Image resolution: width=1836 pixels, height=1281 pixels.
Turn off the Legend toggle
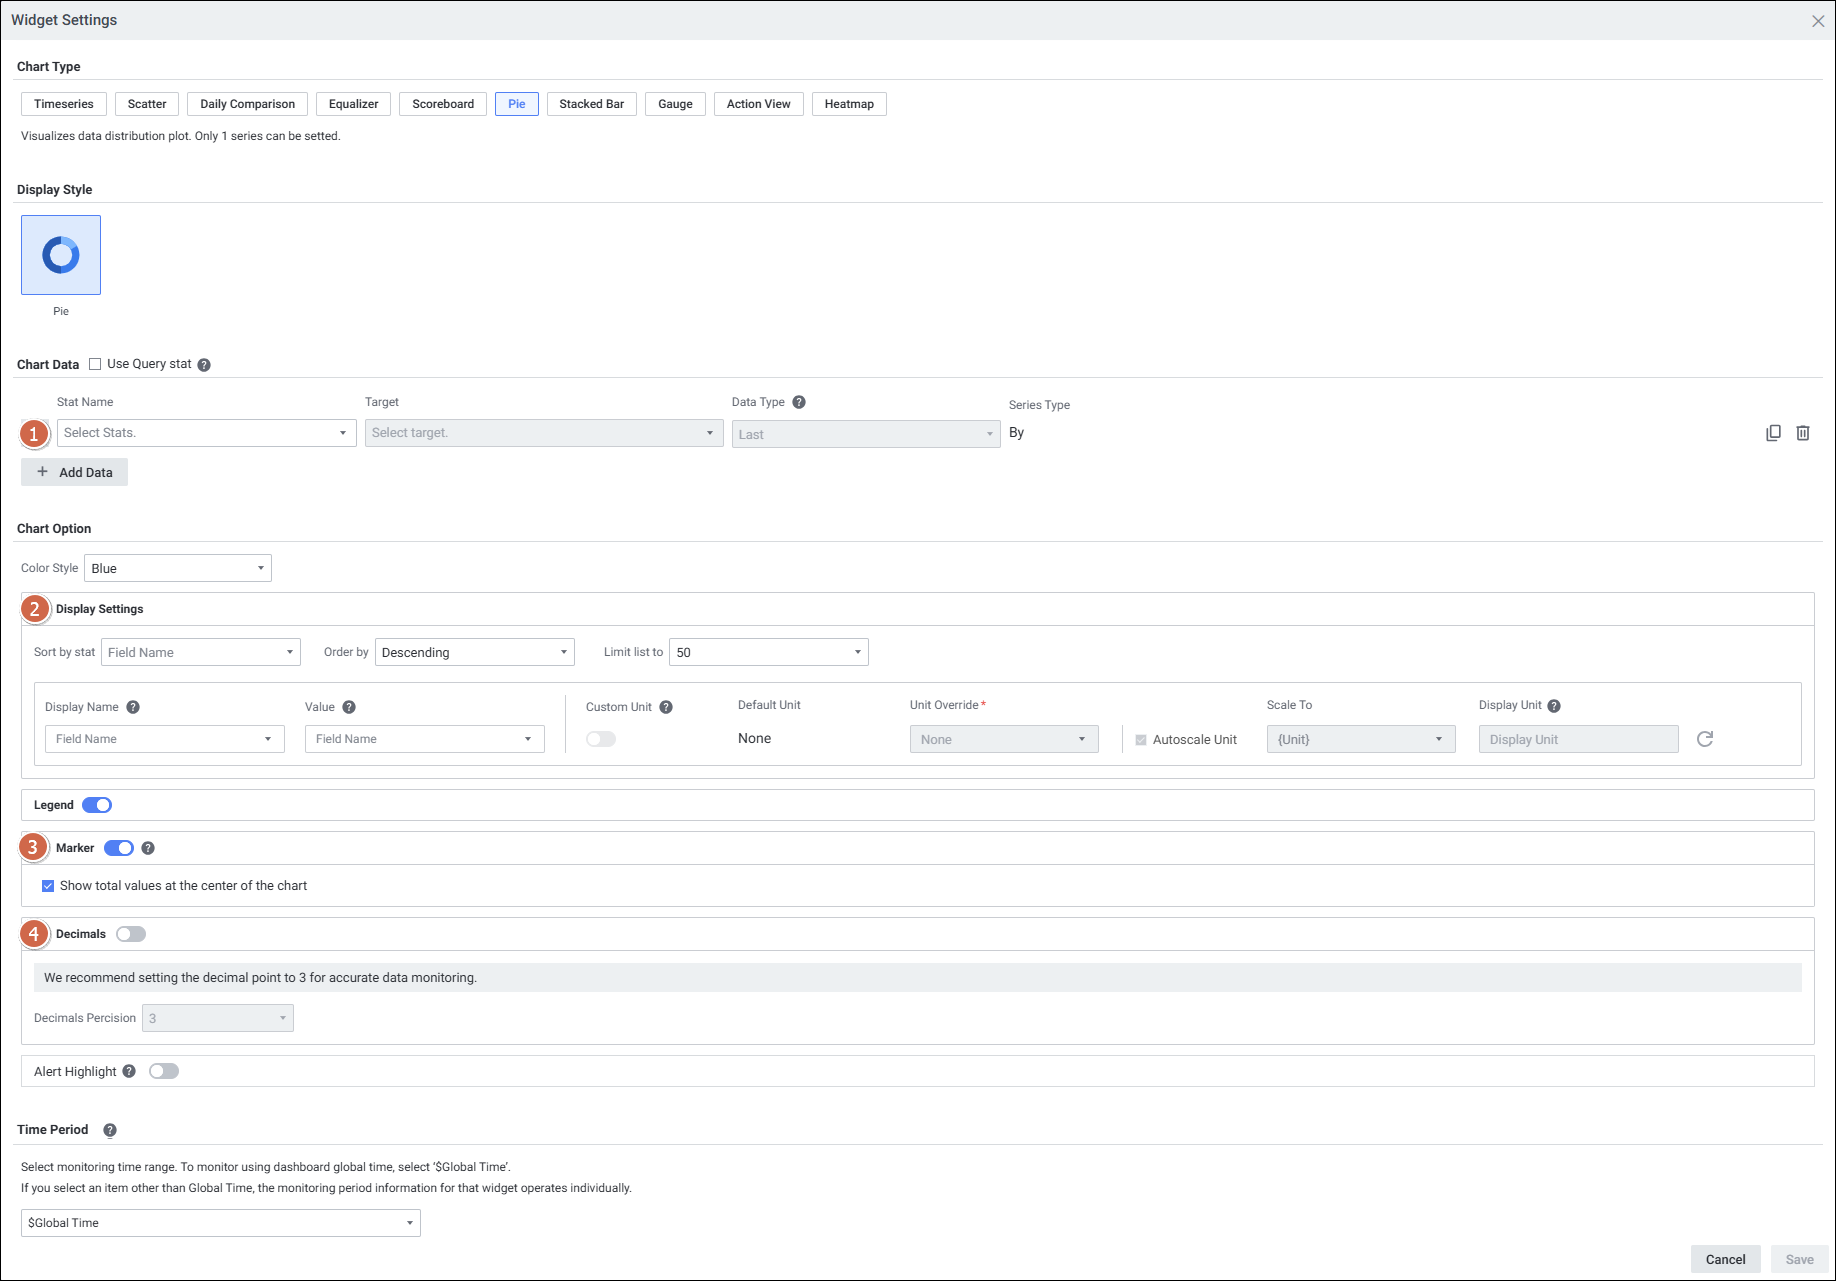point(97,805)
